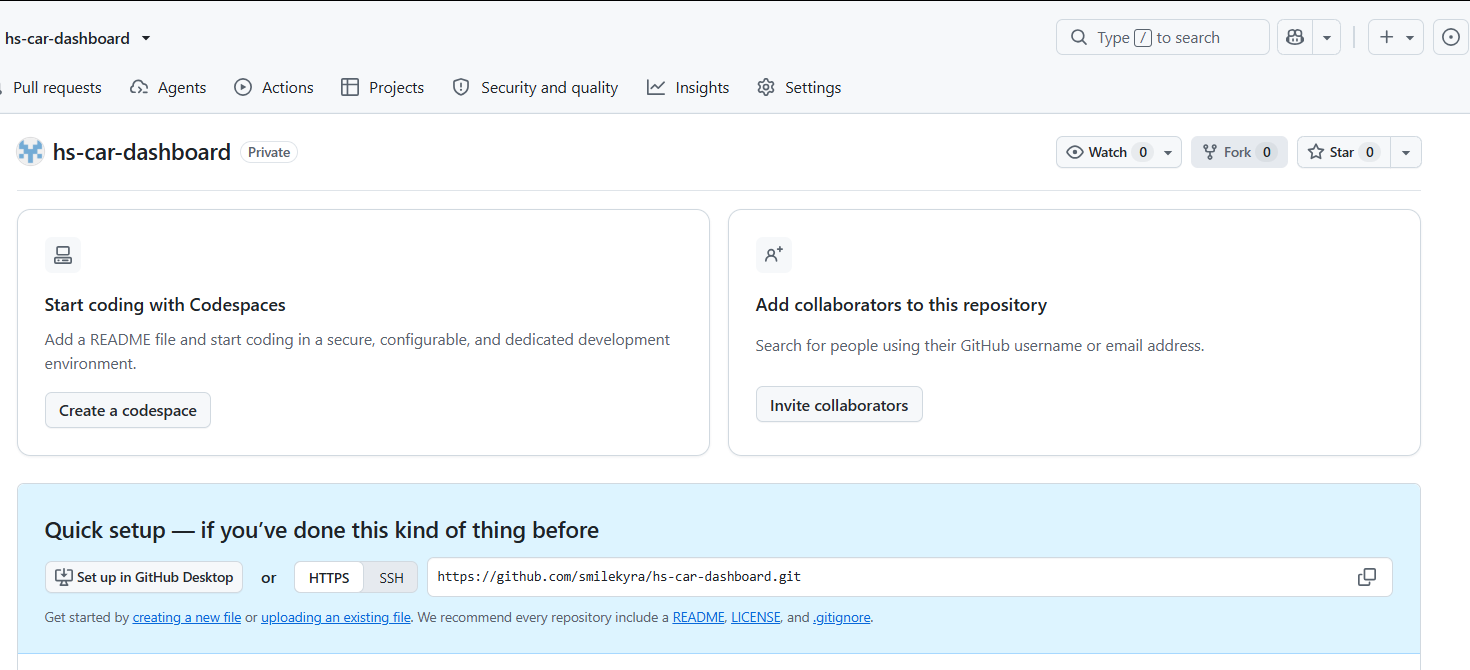Open the Agents tab
The height and width of the screenshot is (670, 1470).
coord(168,88)
